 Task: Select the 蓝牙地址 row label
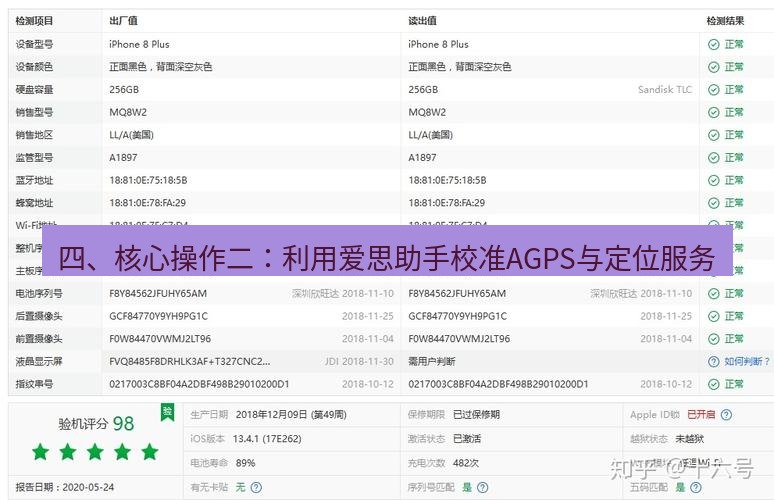point(34,181)
